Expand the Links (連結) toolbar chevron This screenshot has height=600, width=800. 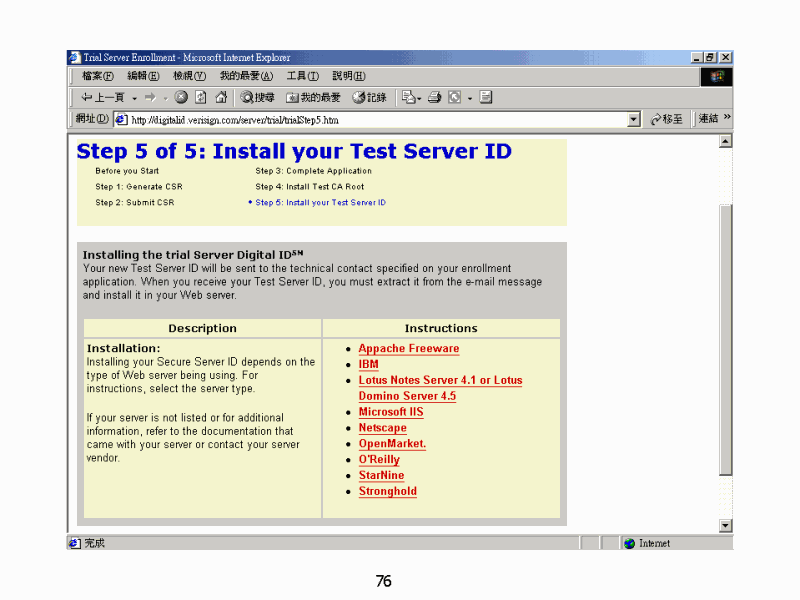pos(727,118)
